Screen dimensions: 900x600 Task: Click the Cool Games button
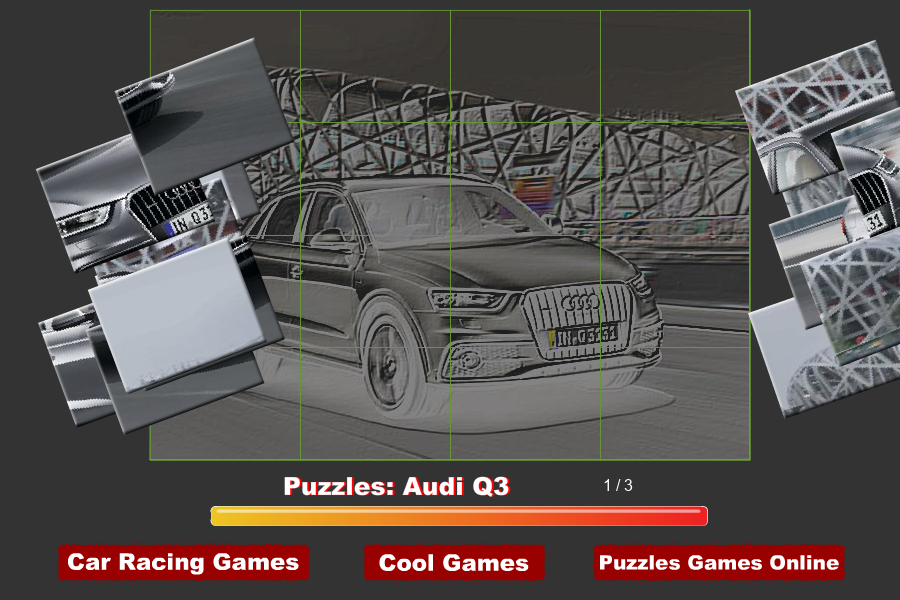point(453,563)
